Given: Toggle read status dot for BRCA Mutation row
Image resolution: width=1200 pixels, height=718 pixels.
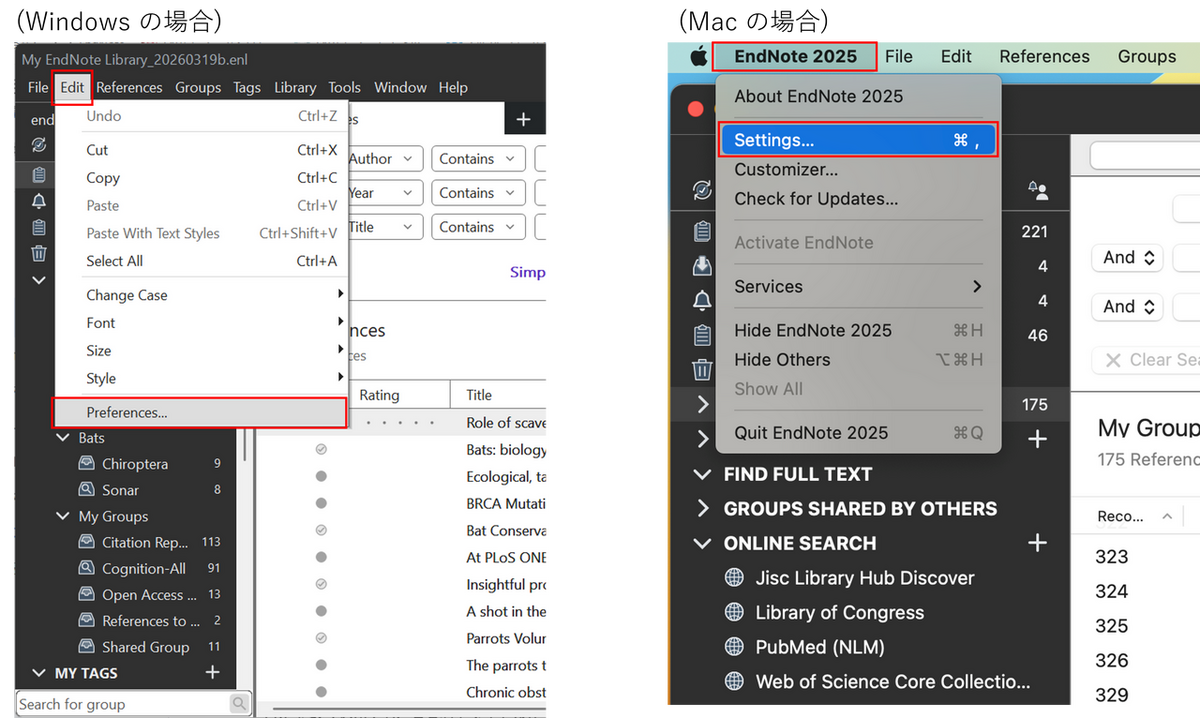Looking at the screenshot, I should (321, 504).
